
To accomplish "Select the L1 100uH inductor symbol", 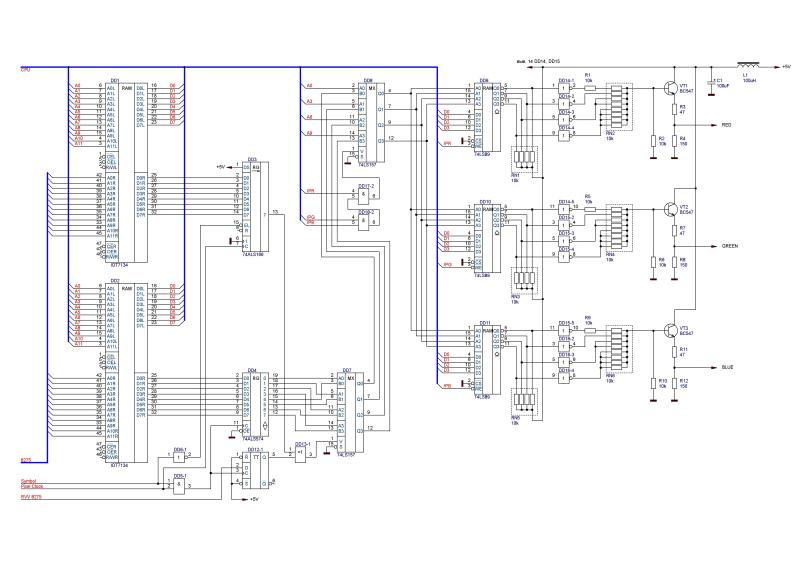I will (x=745, y=67).
